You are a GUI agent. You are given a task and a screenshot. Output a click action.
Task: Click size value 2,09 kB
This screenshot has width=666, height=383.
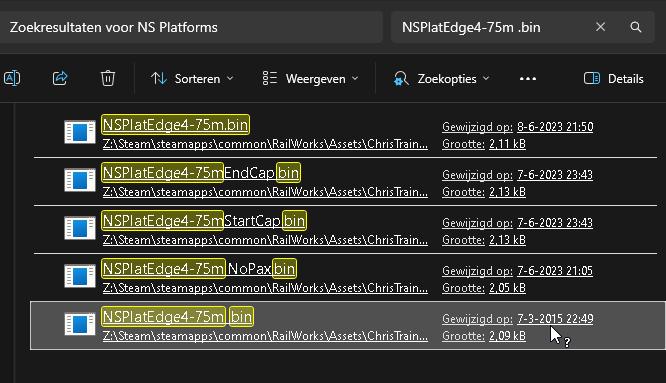tap(507, 336)
